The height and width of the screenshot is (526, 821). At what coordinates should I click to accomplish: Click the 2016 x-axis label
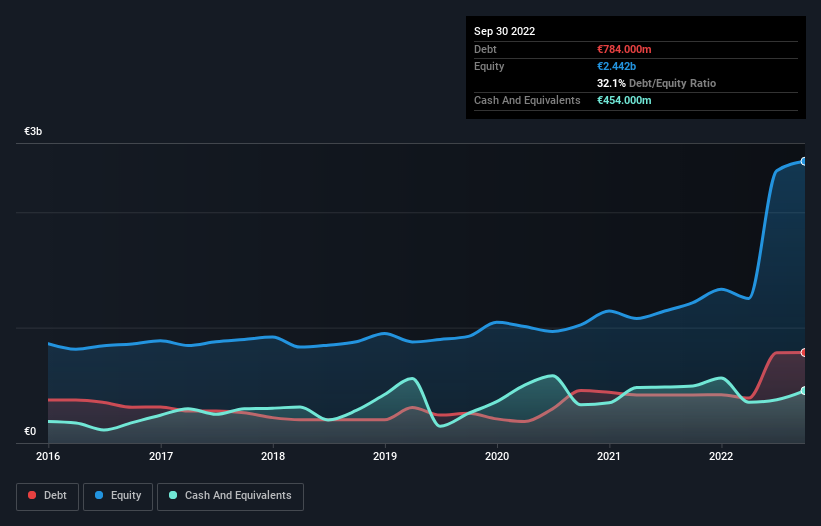[48, 456]
